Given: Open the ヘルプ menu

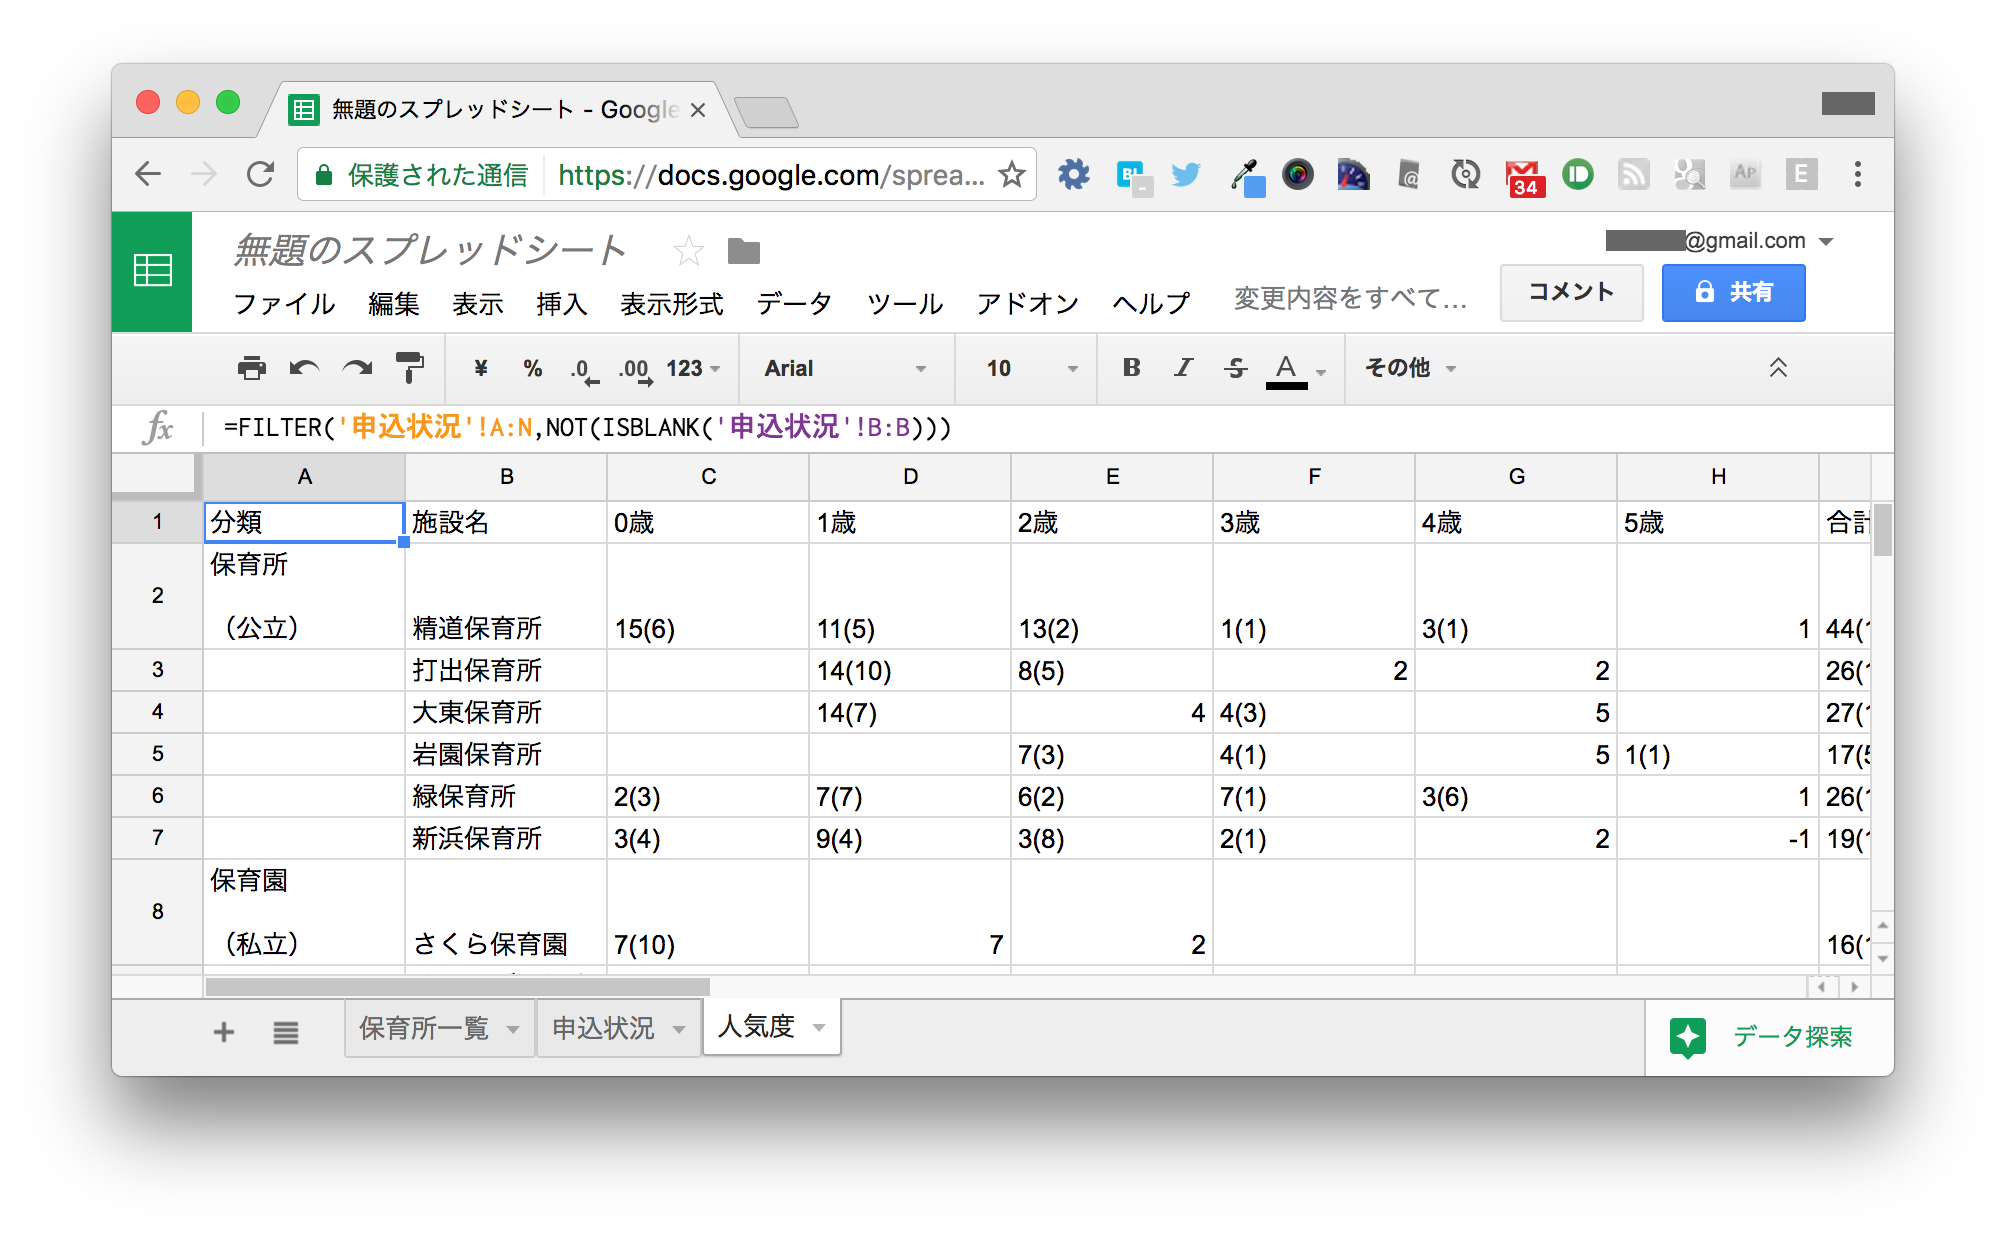Looking at the screenshot, I should (x=1151, y=303).
